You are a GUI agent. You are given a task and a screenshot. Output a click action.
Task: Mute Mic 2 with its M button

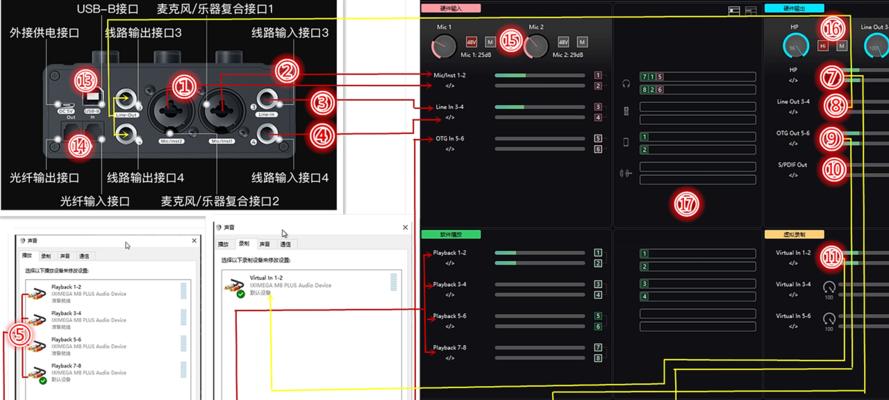click(583, 42)
